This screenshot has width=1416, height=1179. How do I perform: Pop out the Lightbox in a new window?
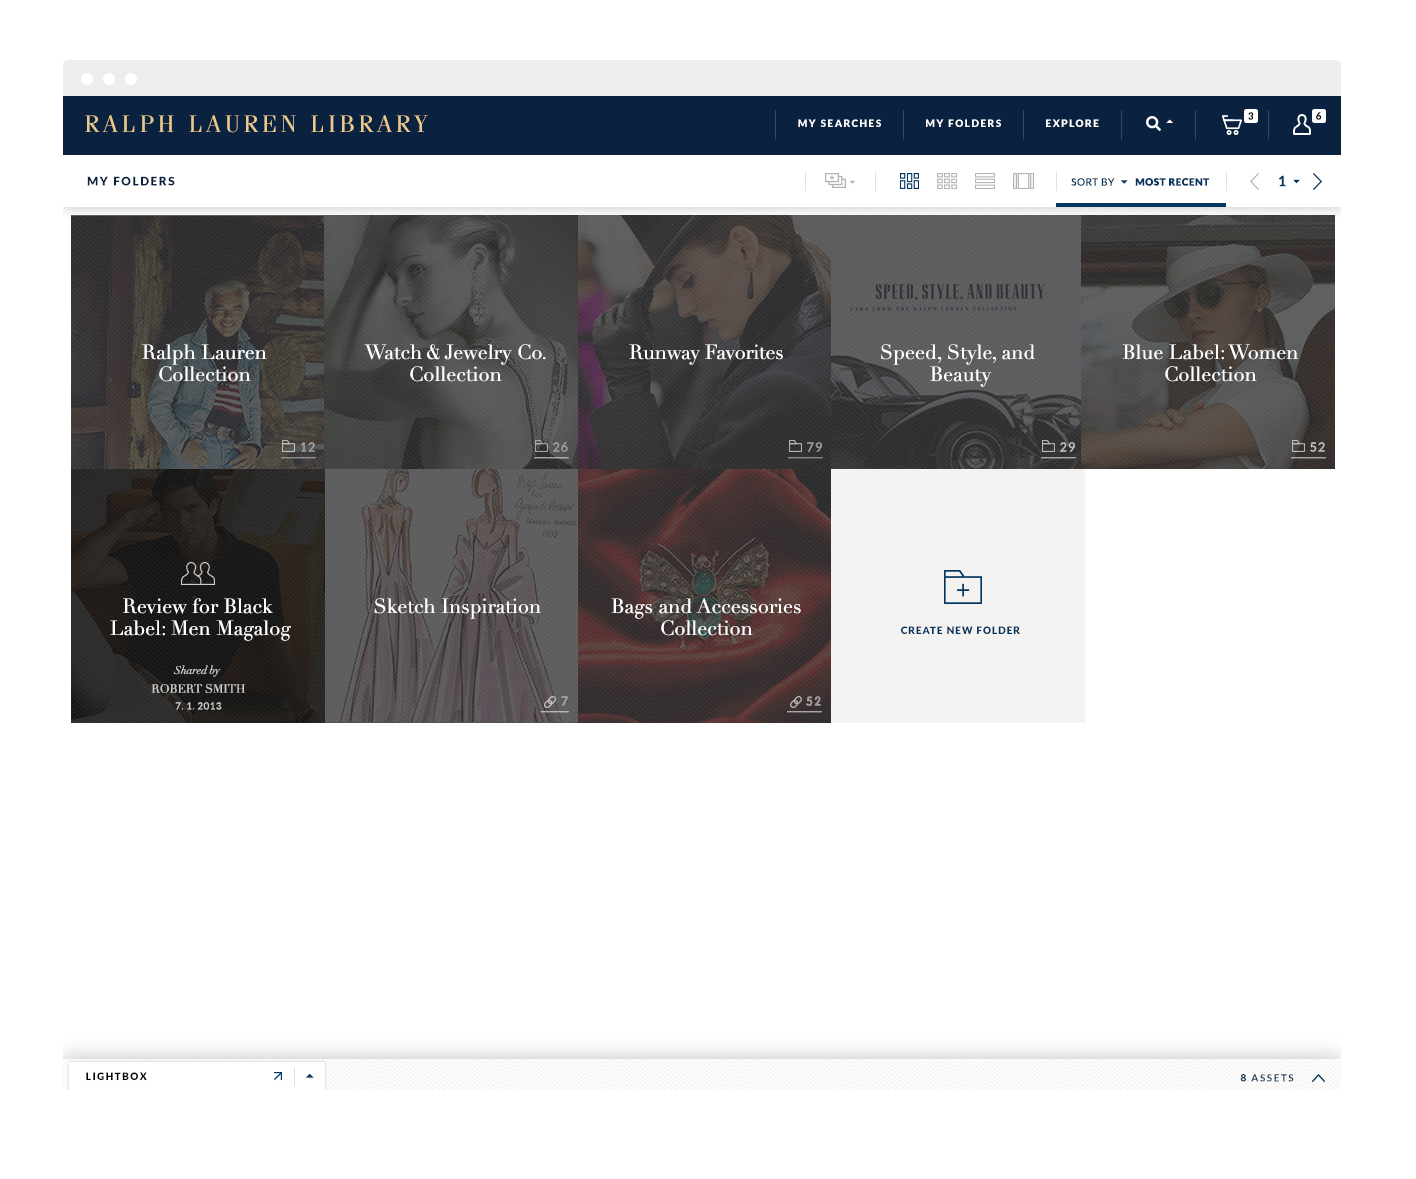(278, 1077)
